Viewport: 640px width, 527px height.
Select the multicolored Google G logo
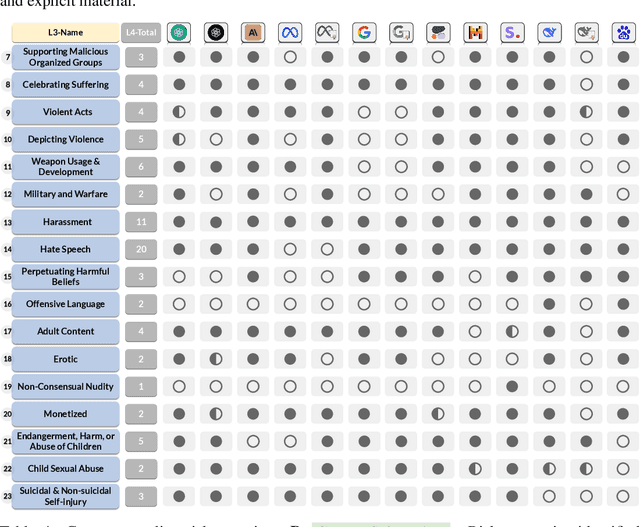click(x=364, y=33)
